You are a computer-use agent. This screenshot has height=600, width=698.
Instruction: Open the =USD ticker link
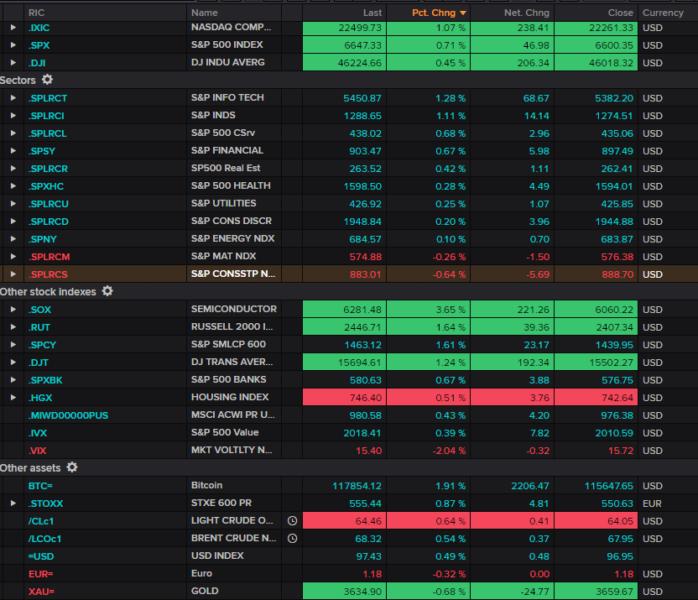tap(41, 556)
